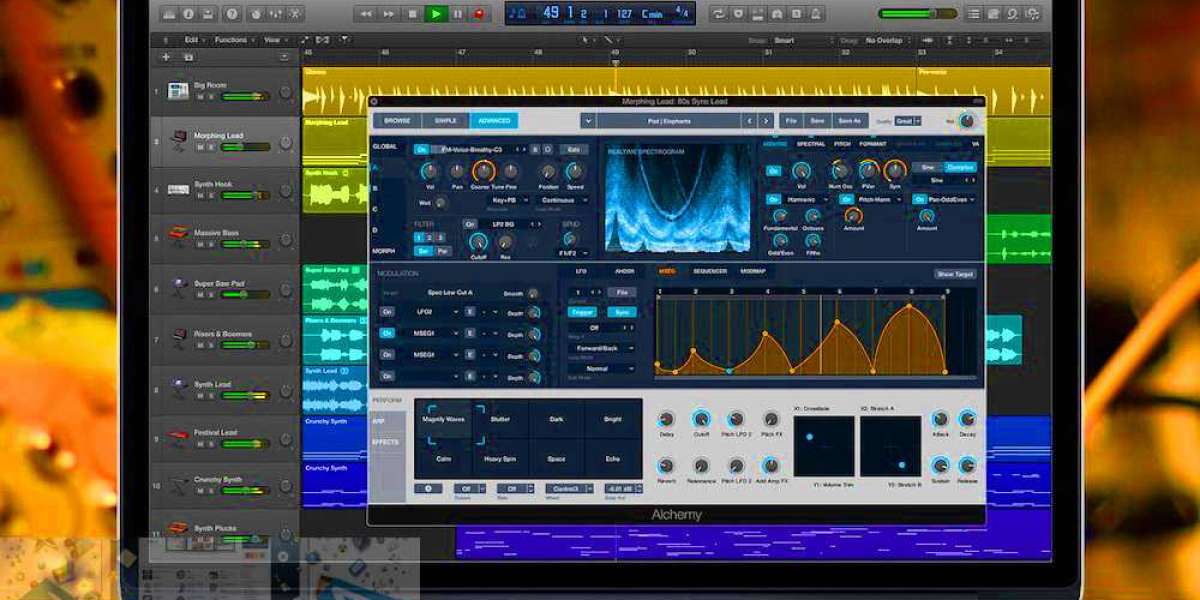Open the Functions menu in Tracks area
This screenshot has width=1200, height=600.
[x=233, y=40]
